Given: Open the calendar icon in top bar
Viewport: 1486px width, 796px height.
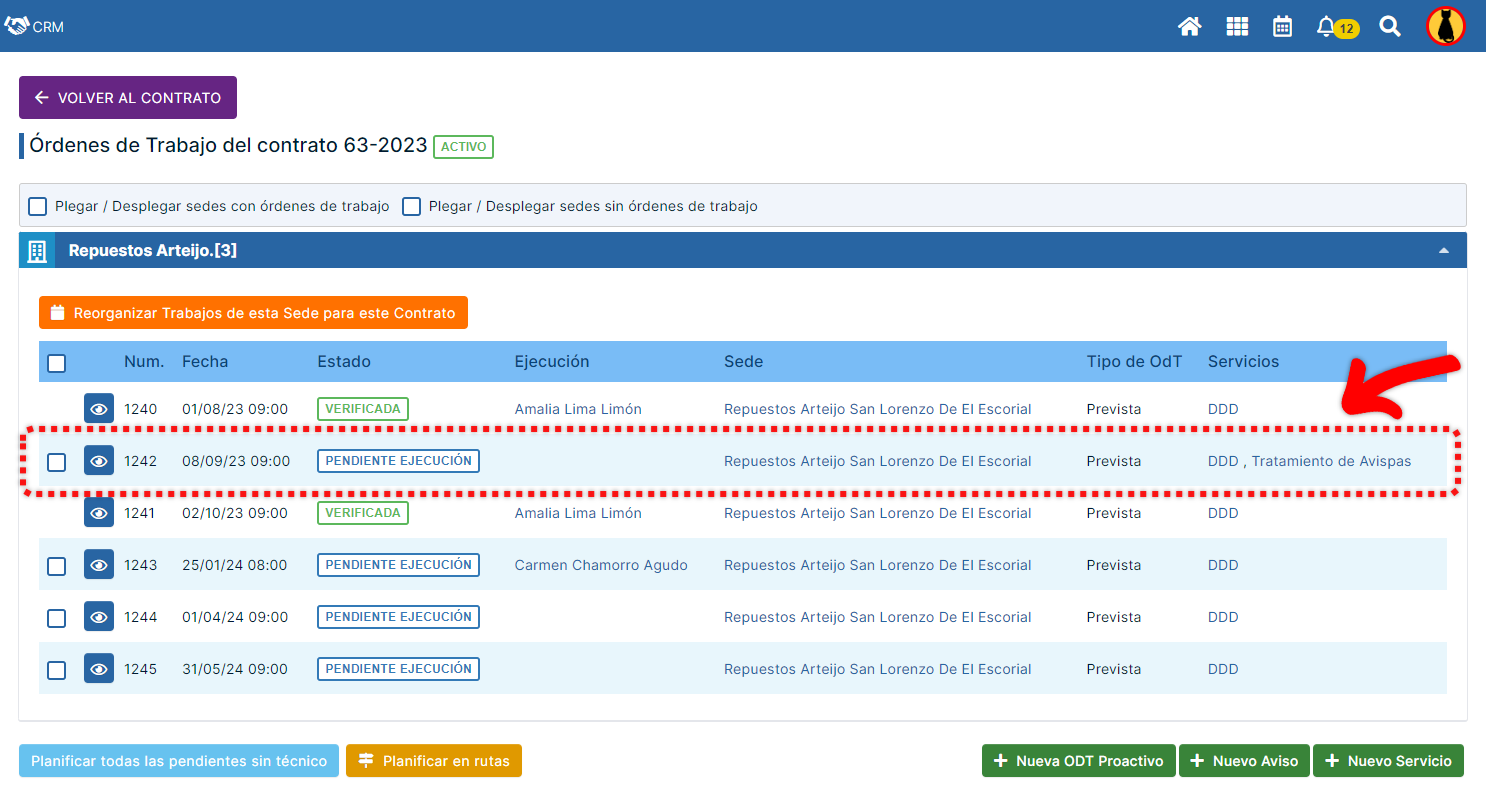Looking at the screenshot, I should (x=1282, y=27).
